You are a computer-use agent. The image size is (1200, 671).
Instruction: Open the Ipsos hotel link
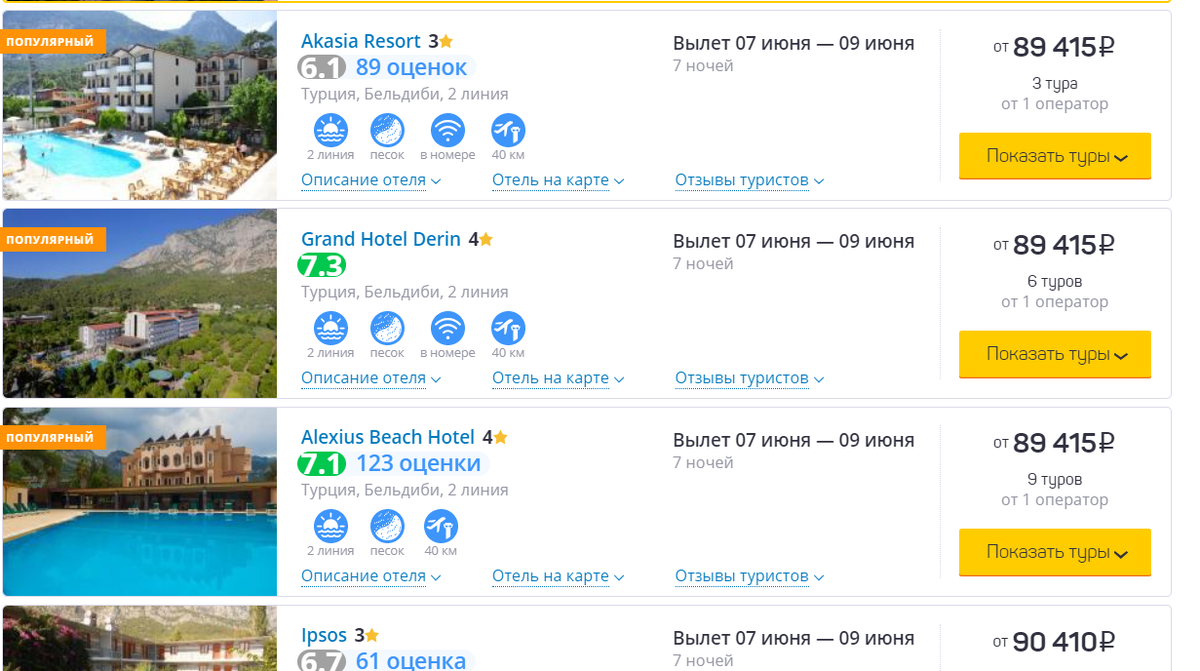pyautogui.click(x=324, y=635)
